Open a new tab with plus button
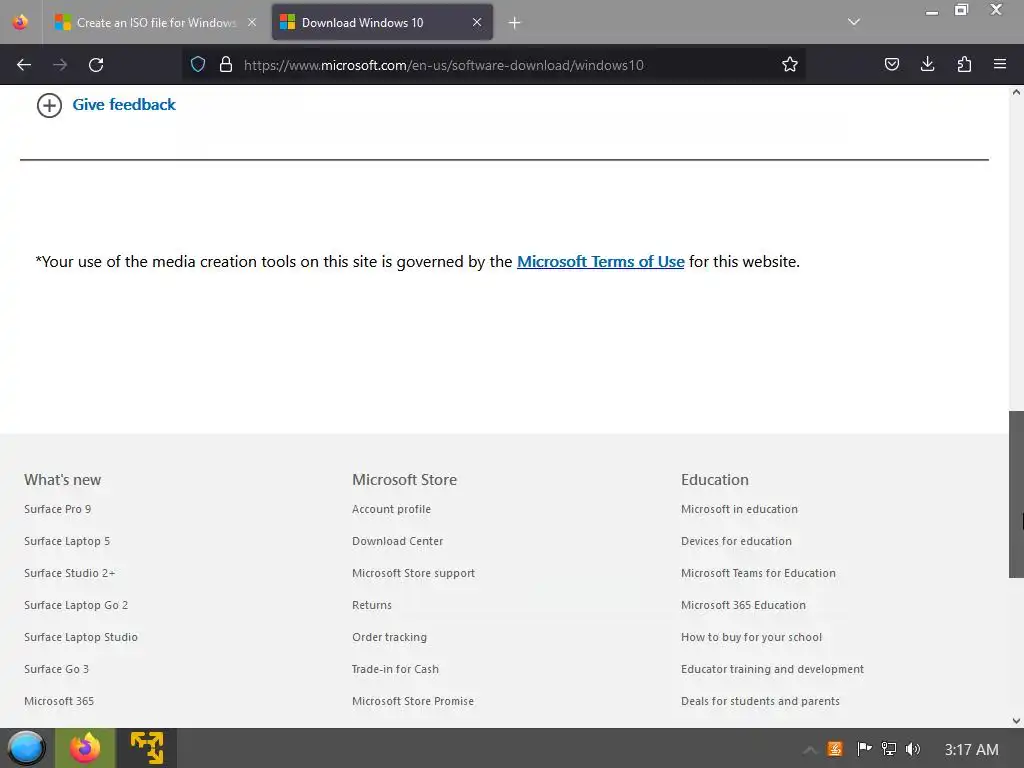 (515, 23)
